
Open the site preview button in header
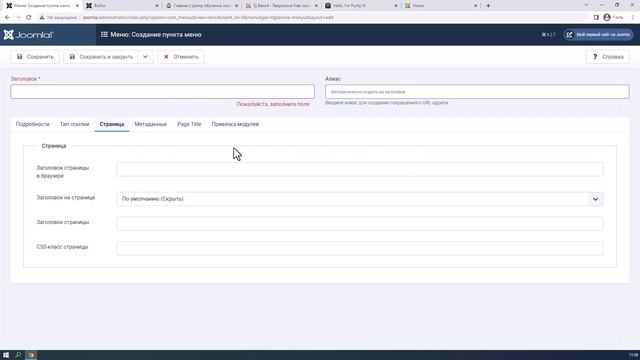tap(599, 35)
